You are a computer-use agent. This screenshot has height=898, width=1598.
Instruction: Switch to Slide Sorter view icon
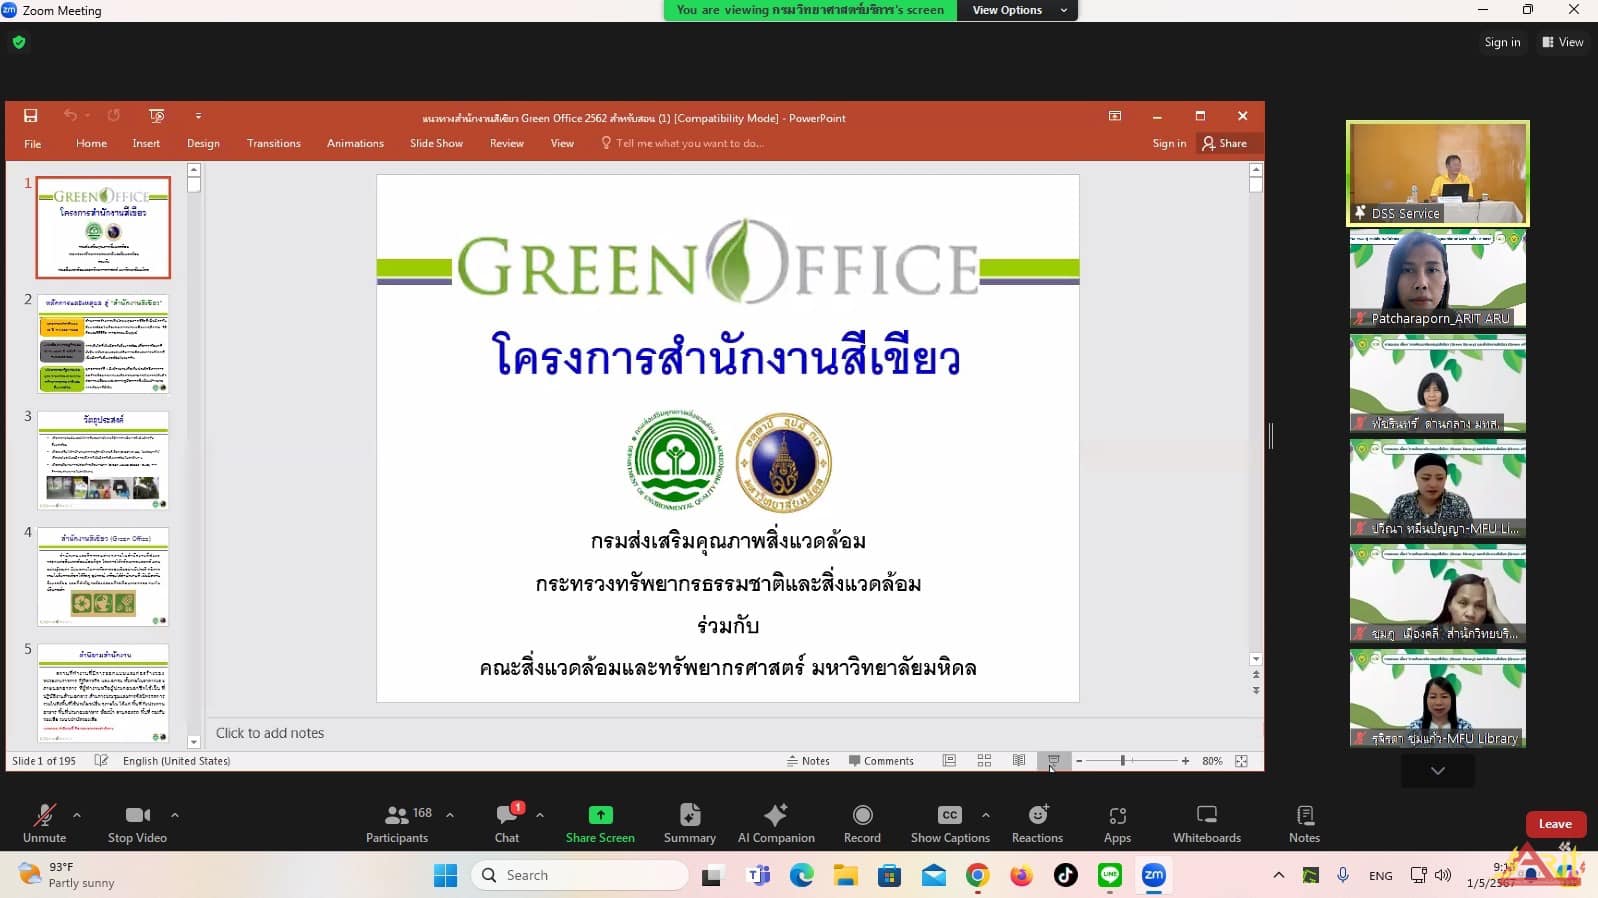click(x=984, y=761)
